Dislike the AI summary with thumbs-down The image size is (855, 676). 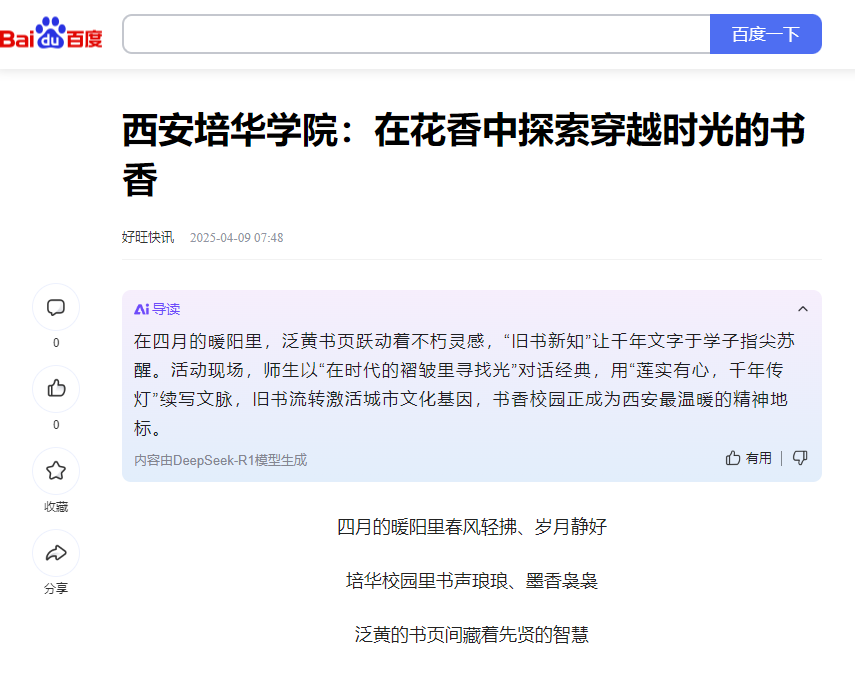click(800, 458)
